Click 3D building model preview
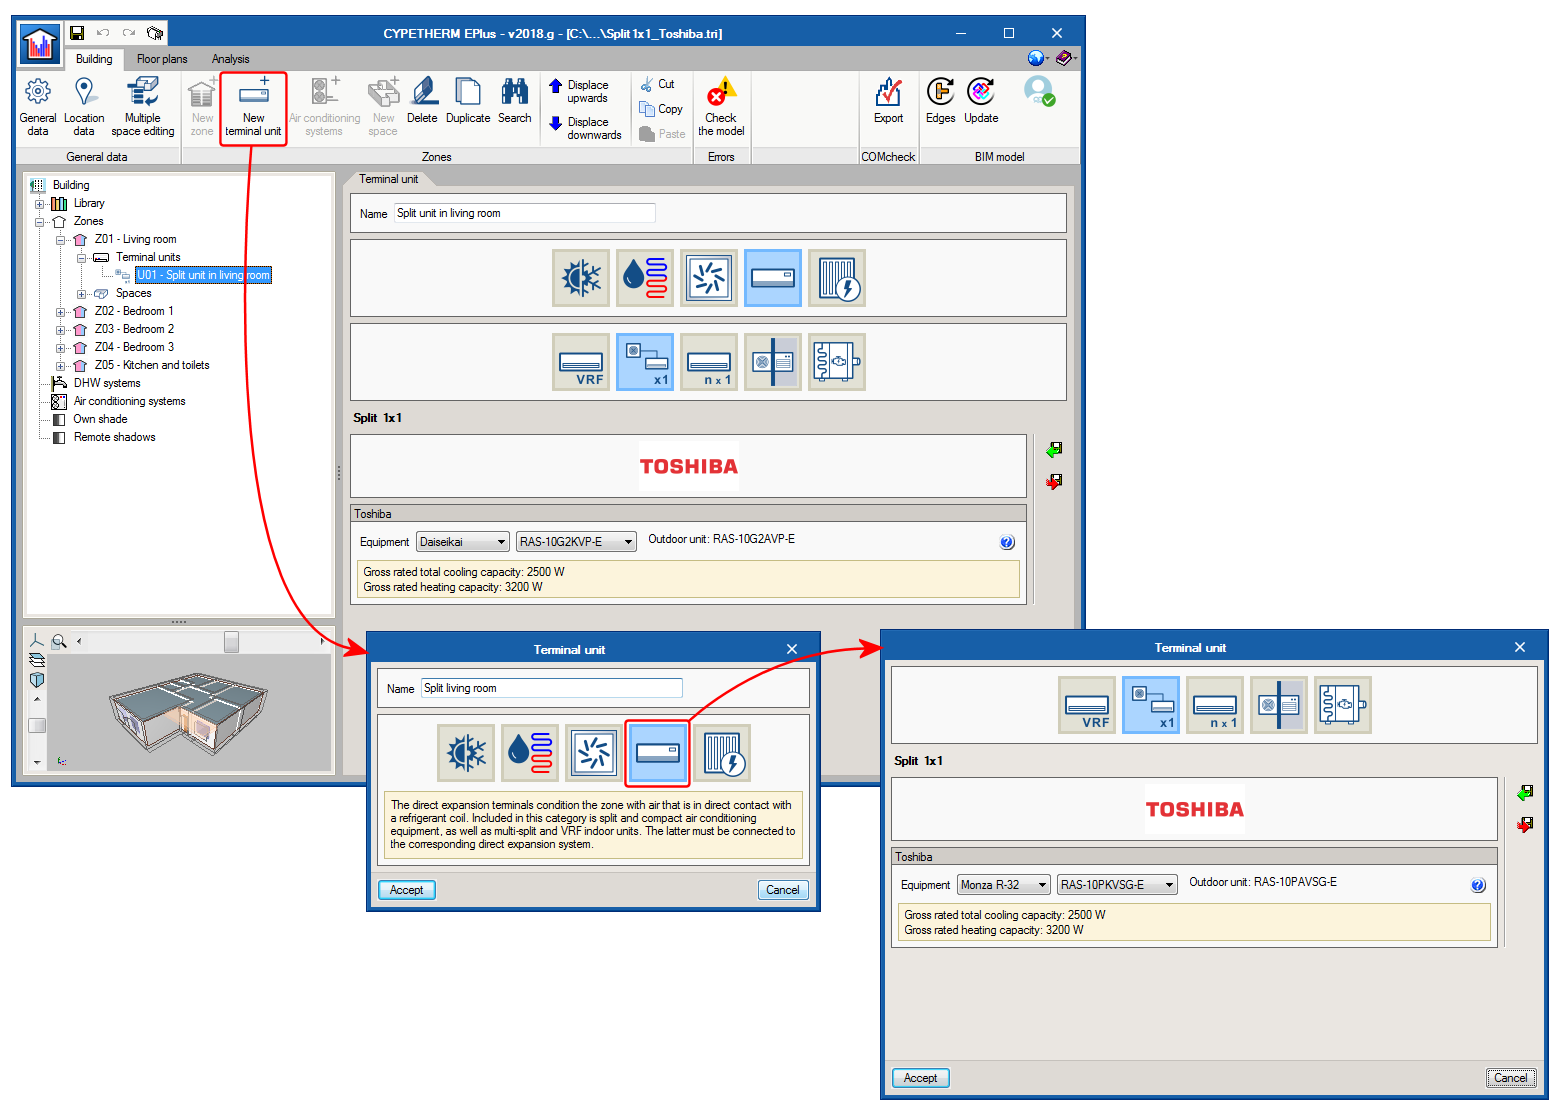Image resolution: width=1561 pixels, height=1111 pixels. click(188, 713)
